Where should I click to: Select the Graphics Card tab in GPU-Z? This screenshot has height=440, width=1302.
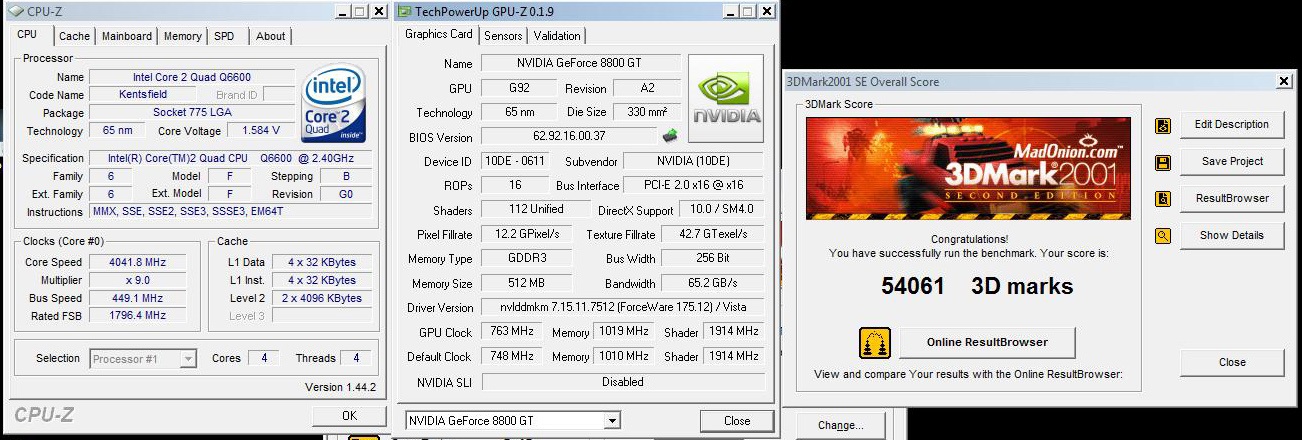(x=438, y=34)
